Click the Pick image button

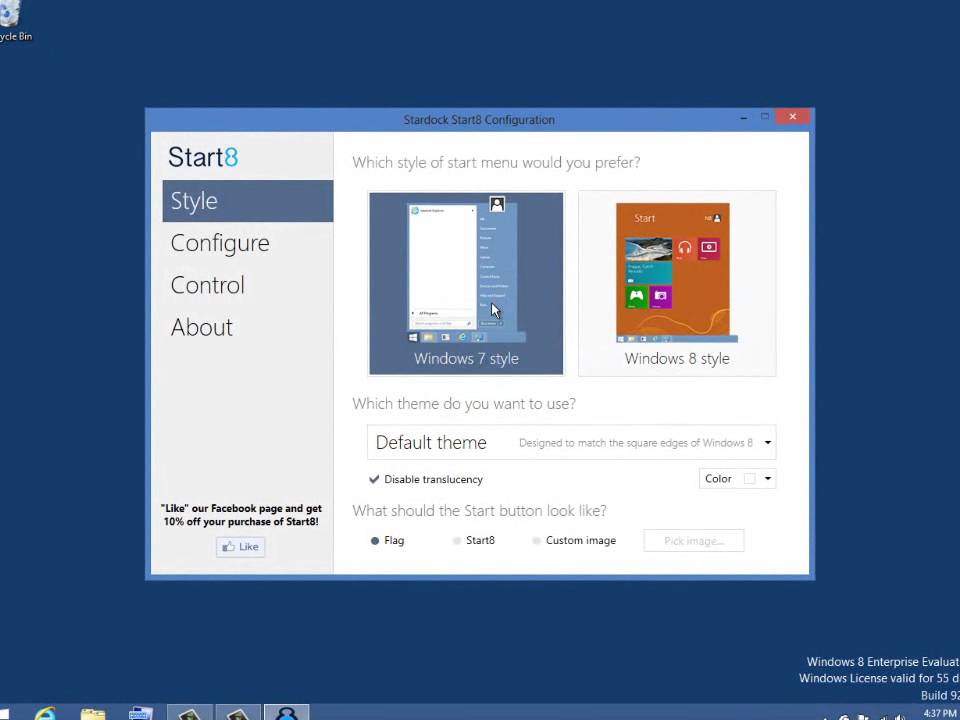click(x=694, y=541)
